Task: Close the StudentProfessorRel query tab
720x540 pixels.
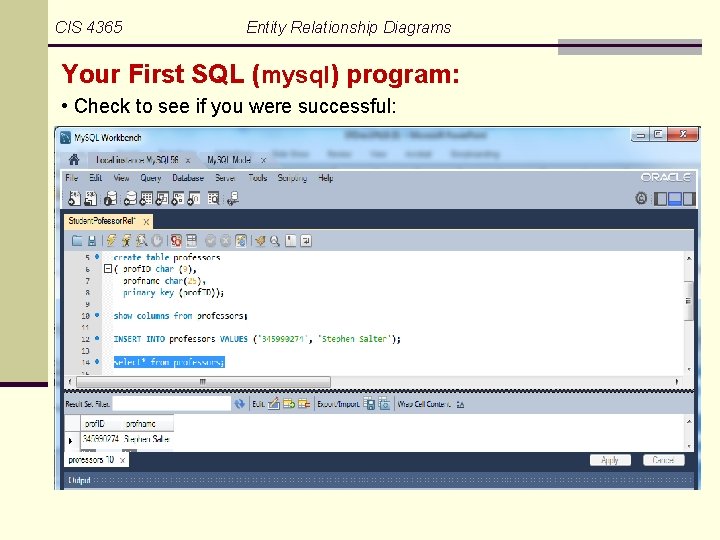Action: click(146, 222)
